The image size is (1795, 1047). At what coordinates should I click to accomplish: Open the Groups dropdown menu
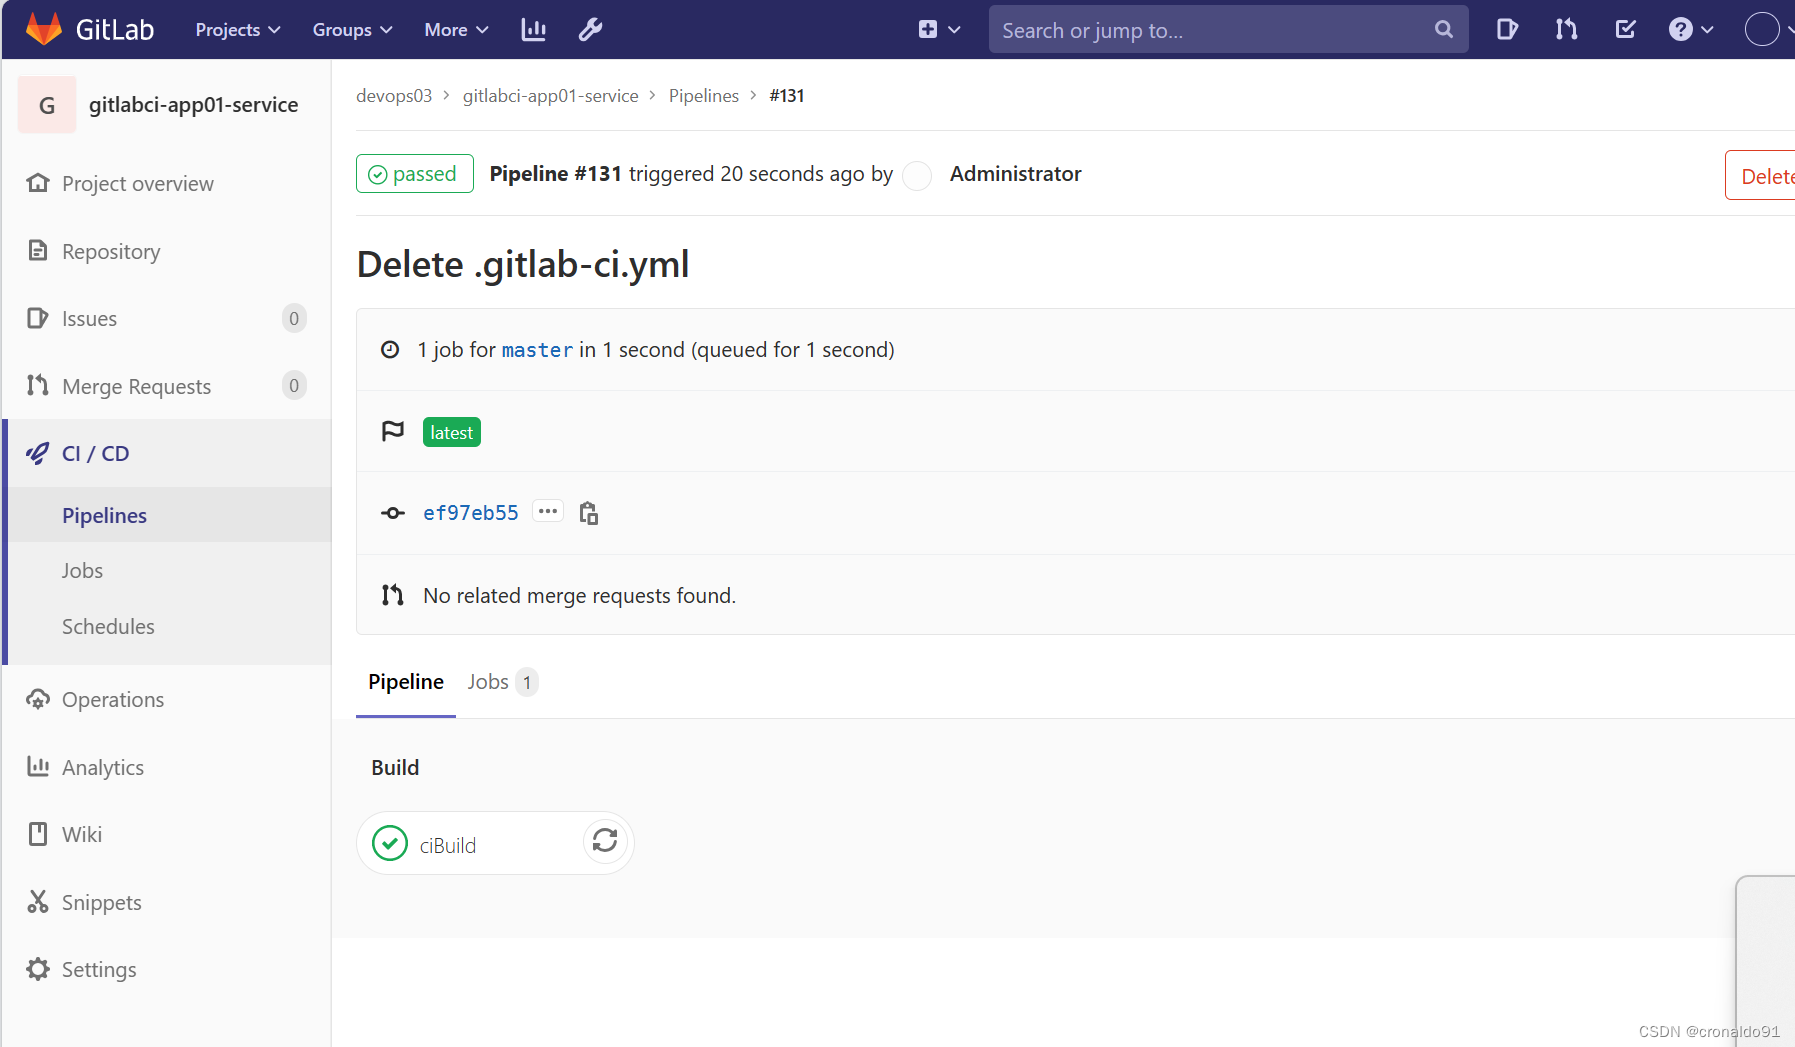(x=352, y=30)
